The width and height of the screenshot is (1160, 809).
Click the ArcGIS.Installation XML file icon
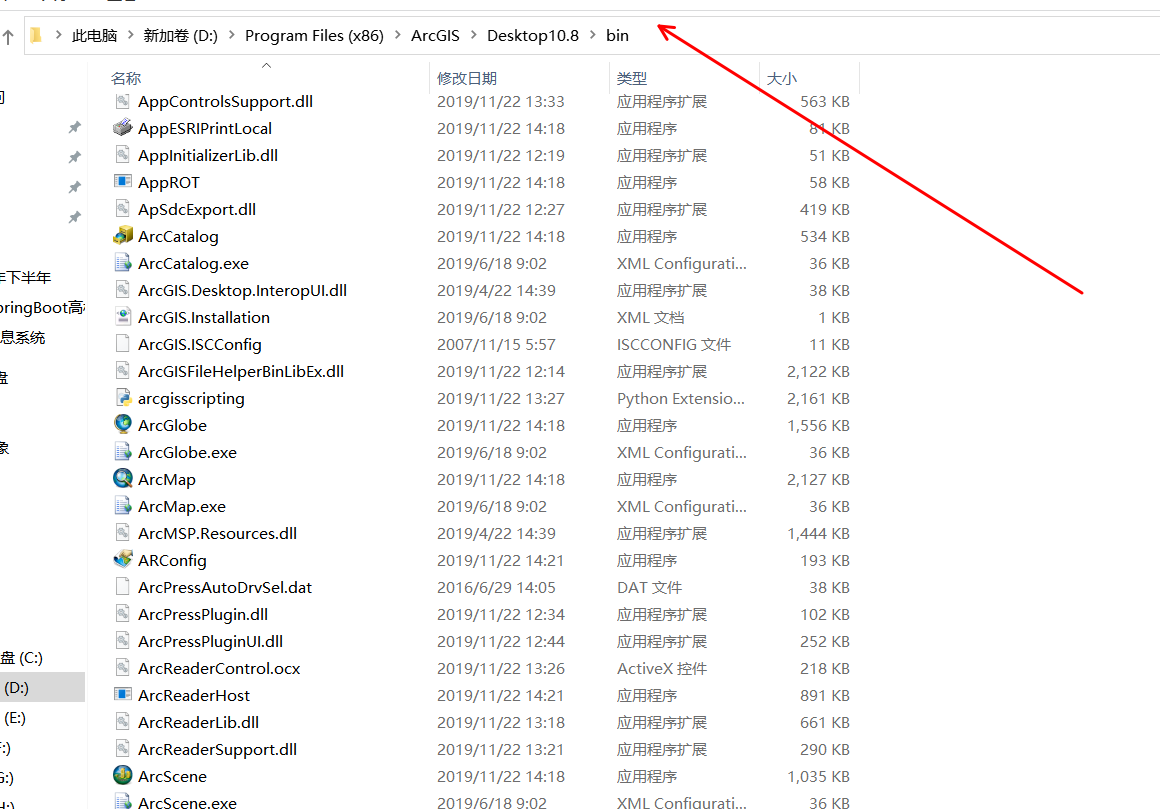point(123,317)
